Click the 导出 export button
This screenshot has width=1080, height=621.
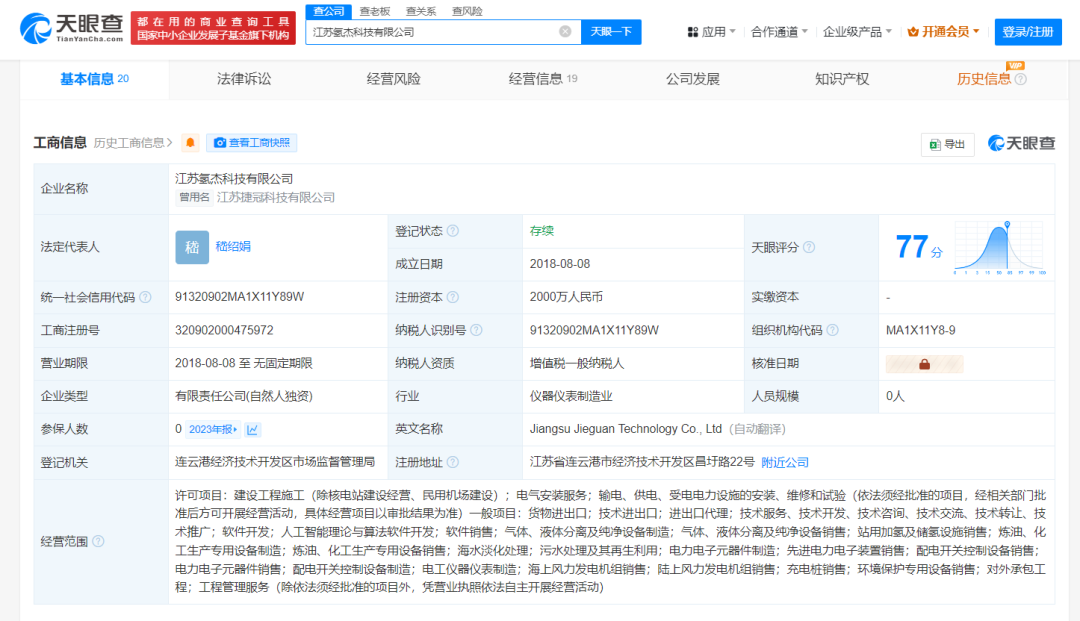(x=947, y=144)
